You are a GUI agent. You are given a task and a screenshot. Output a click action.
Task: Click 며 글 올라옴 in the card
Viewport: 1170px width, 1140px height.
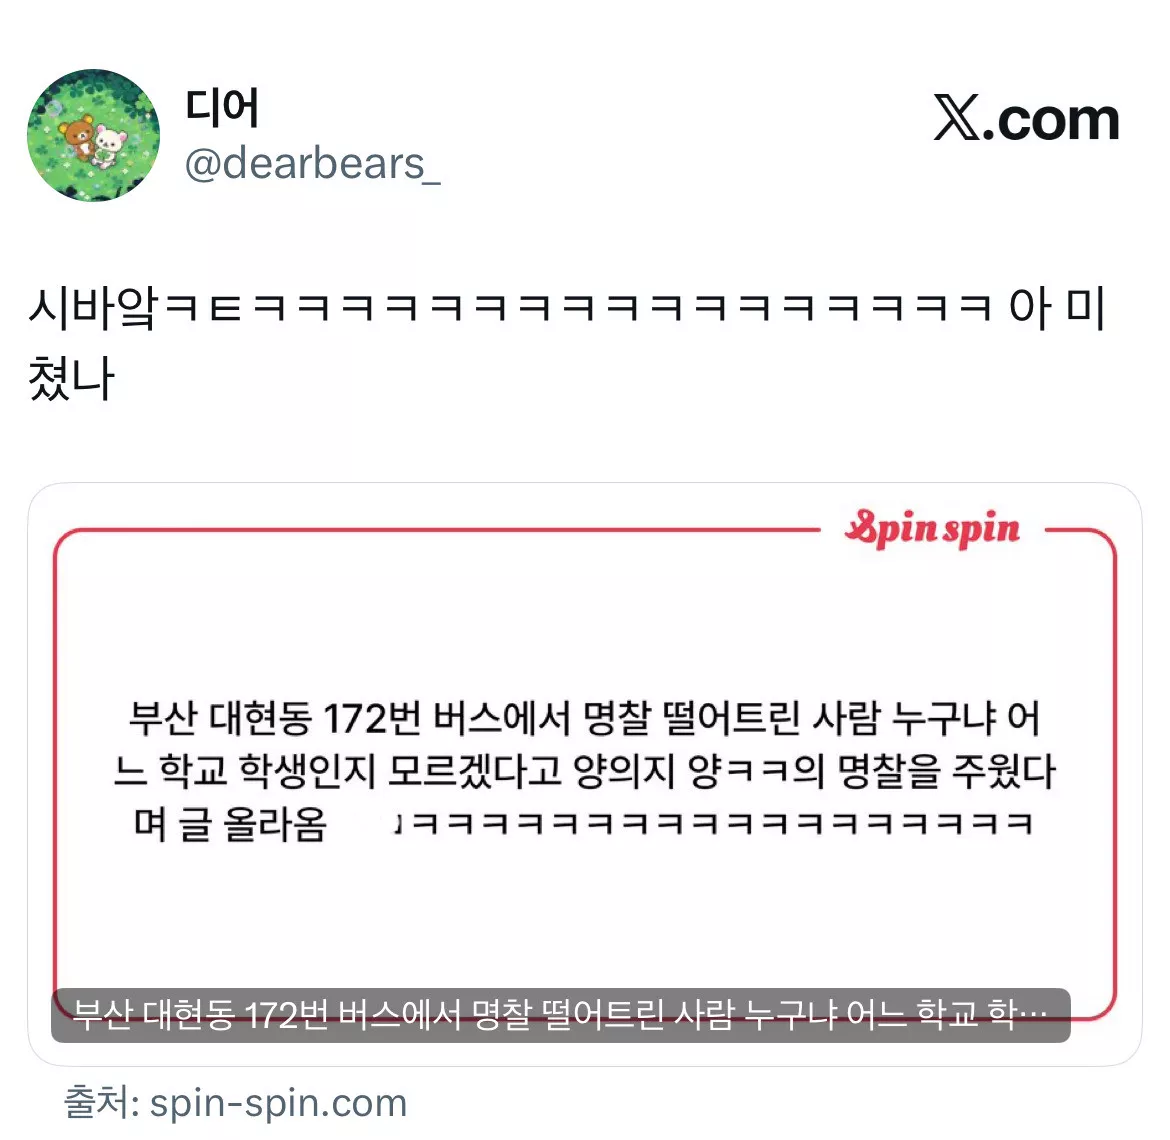[x=231, y=824]
